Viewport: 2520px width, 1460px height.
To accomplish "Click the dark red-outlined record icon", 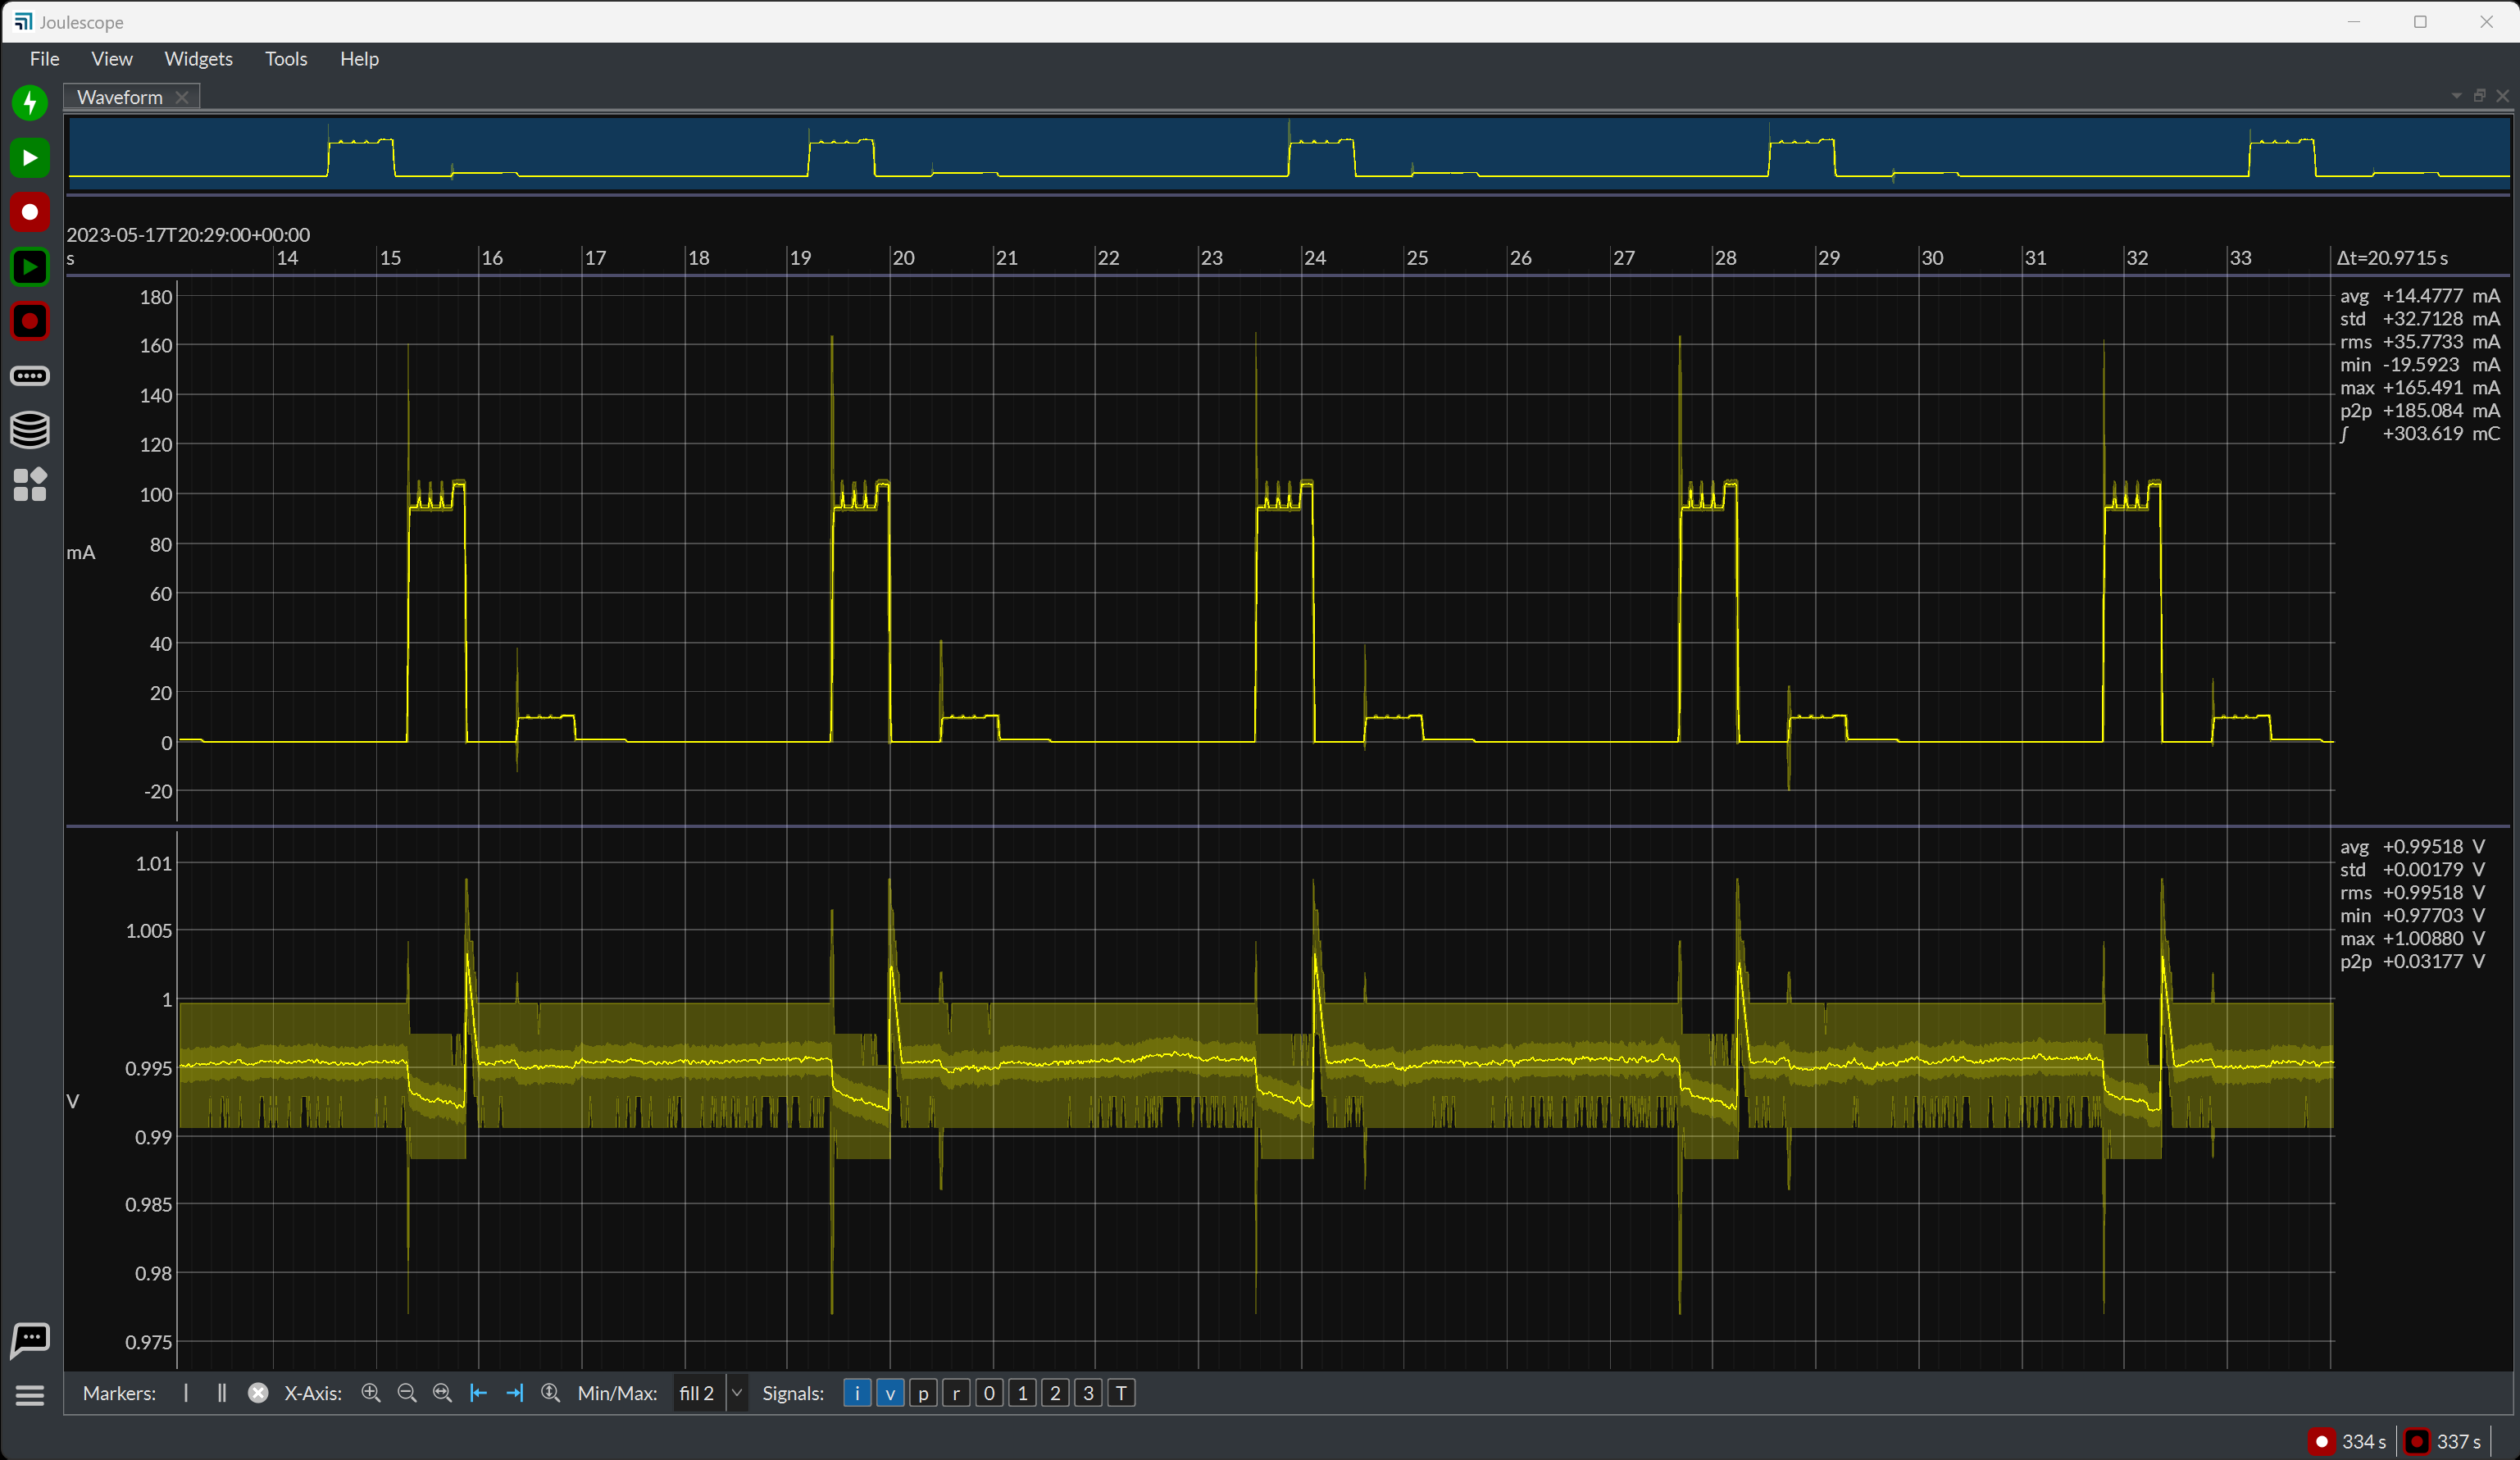I will click(30, 322).
